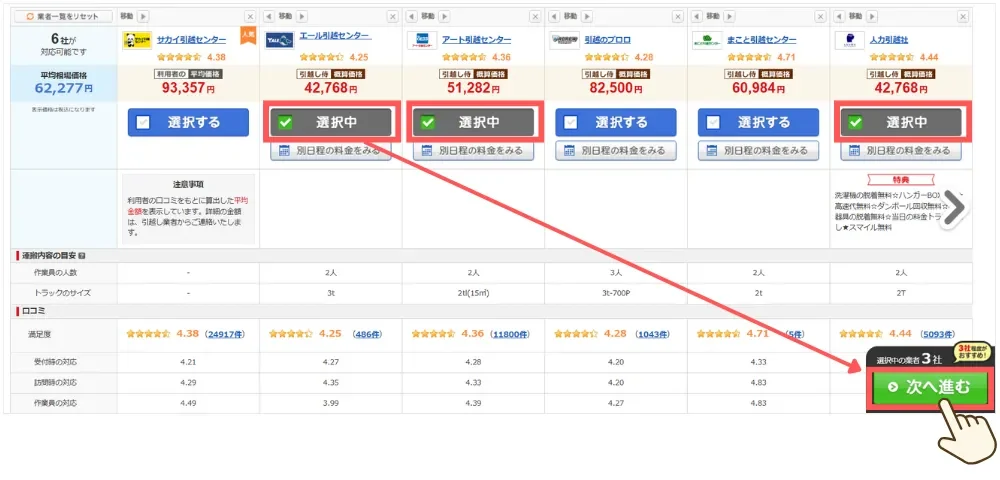Click the 引越のプロロ logo icon

point(564,40)
